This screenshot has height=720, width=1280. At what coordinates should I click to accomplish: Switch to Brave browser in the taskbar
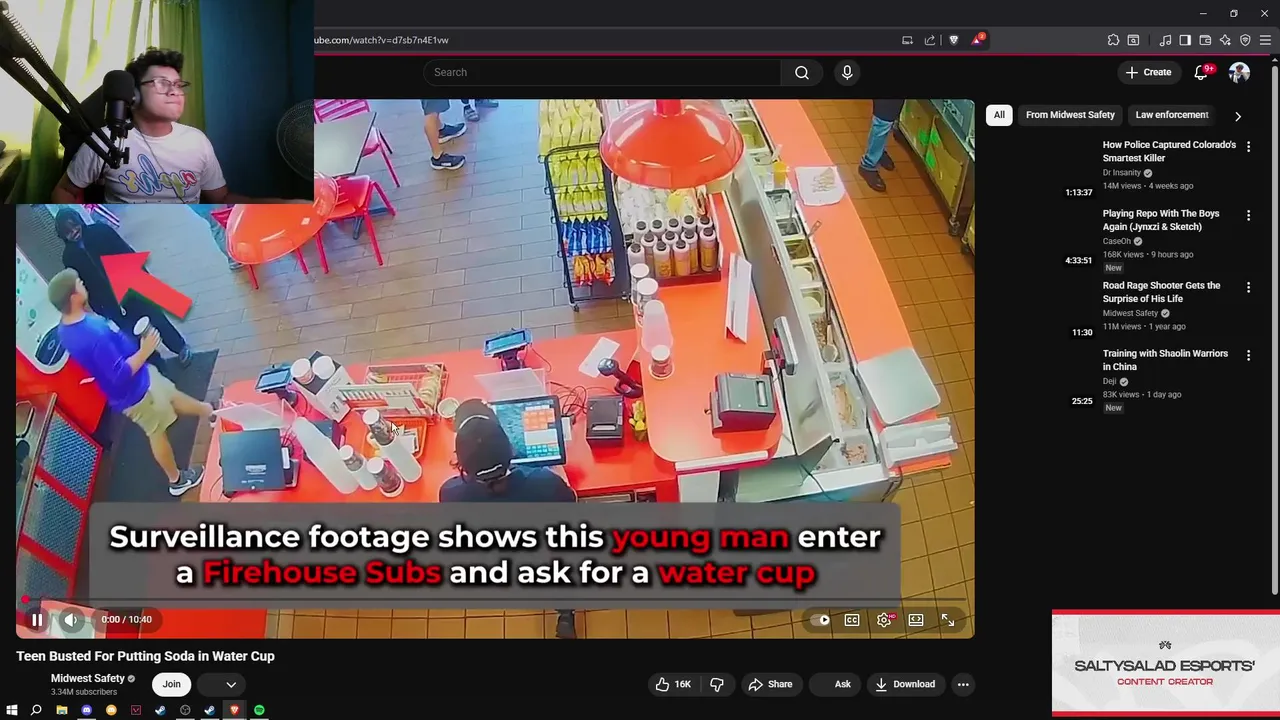coord(234,710)
